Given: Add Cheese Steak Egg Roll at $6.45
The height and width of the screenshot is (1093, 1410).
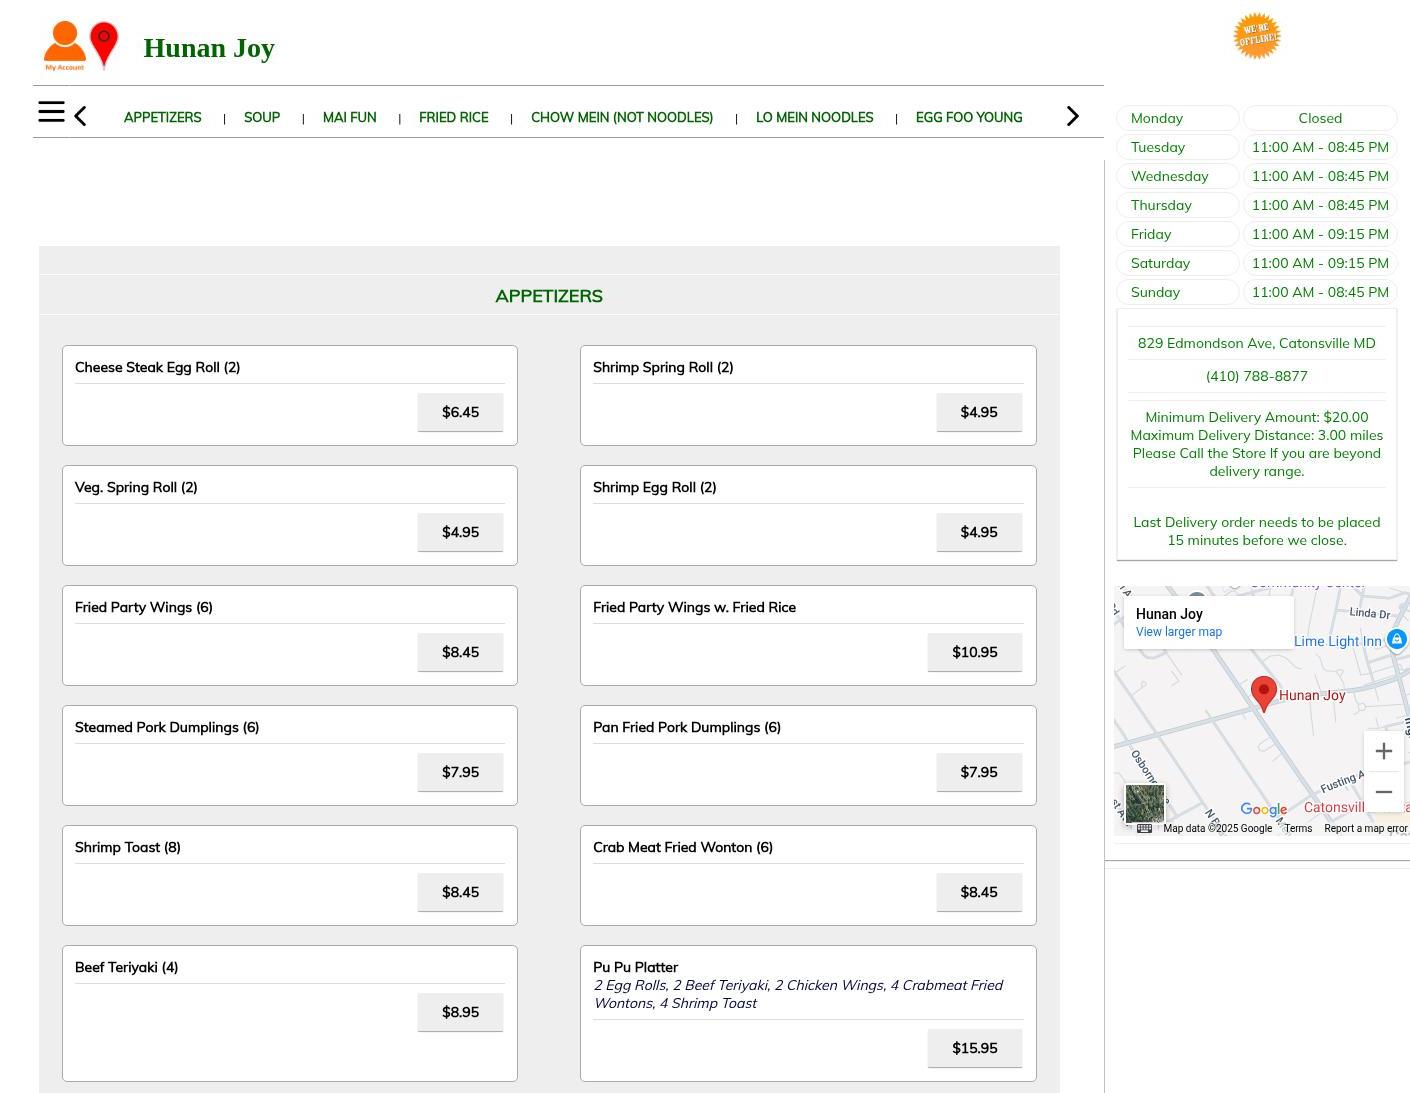Looking at the screenshot, I should tap(460, 412).
